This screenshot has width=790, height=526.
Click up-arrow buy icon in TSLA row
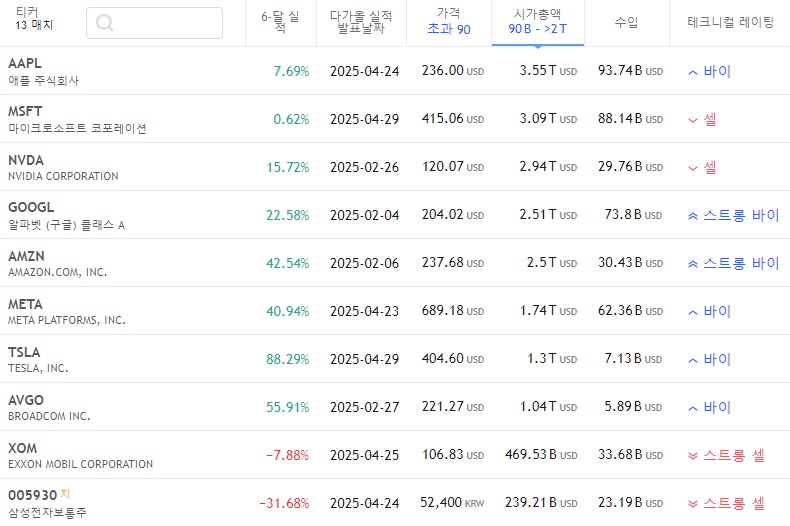(x=693, y=360)
